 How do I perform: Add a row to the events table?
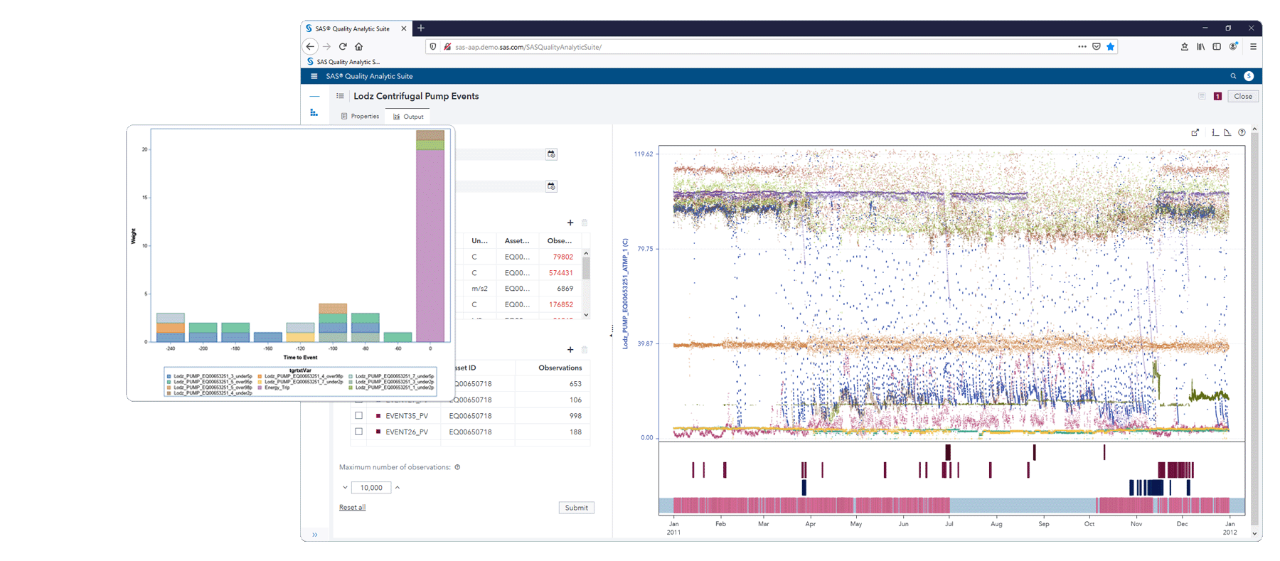570,349
